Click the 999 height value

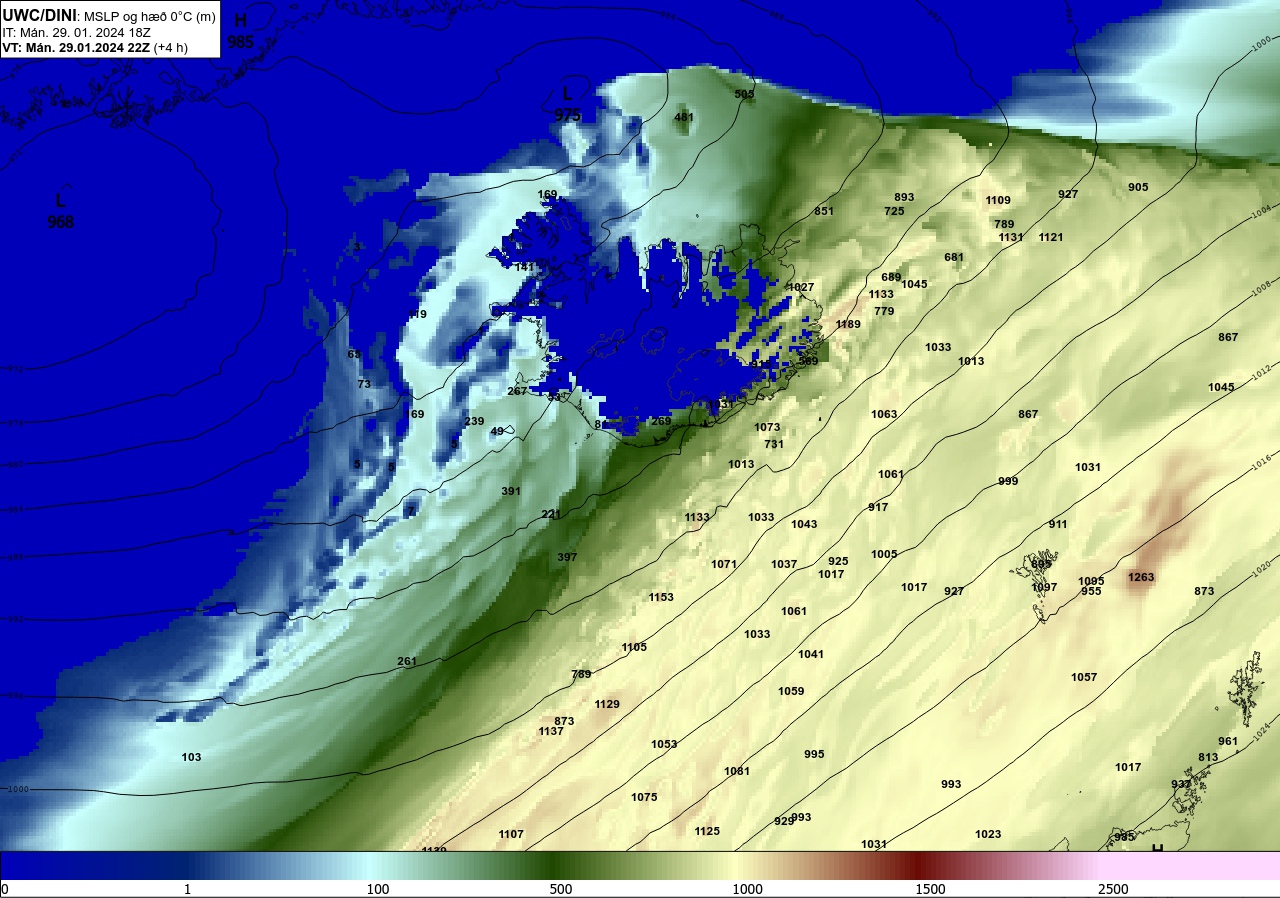coord(1008,481)
